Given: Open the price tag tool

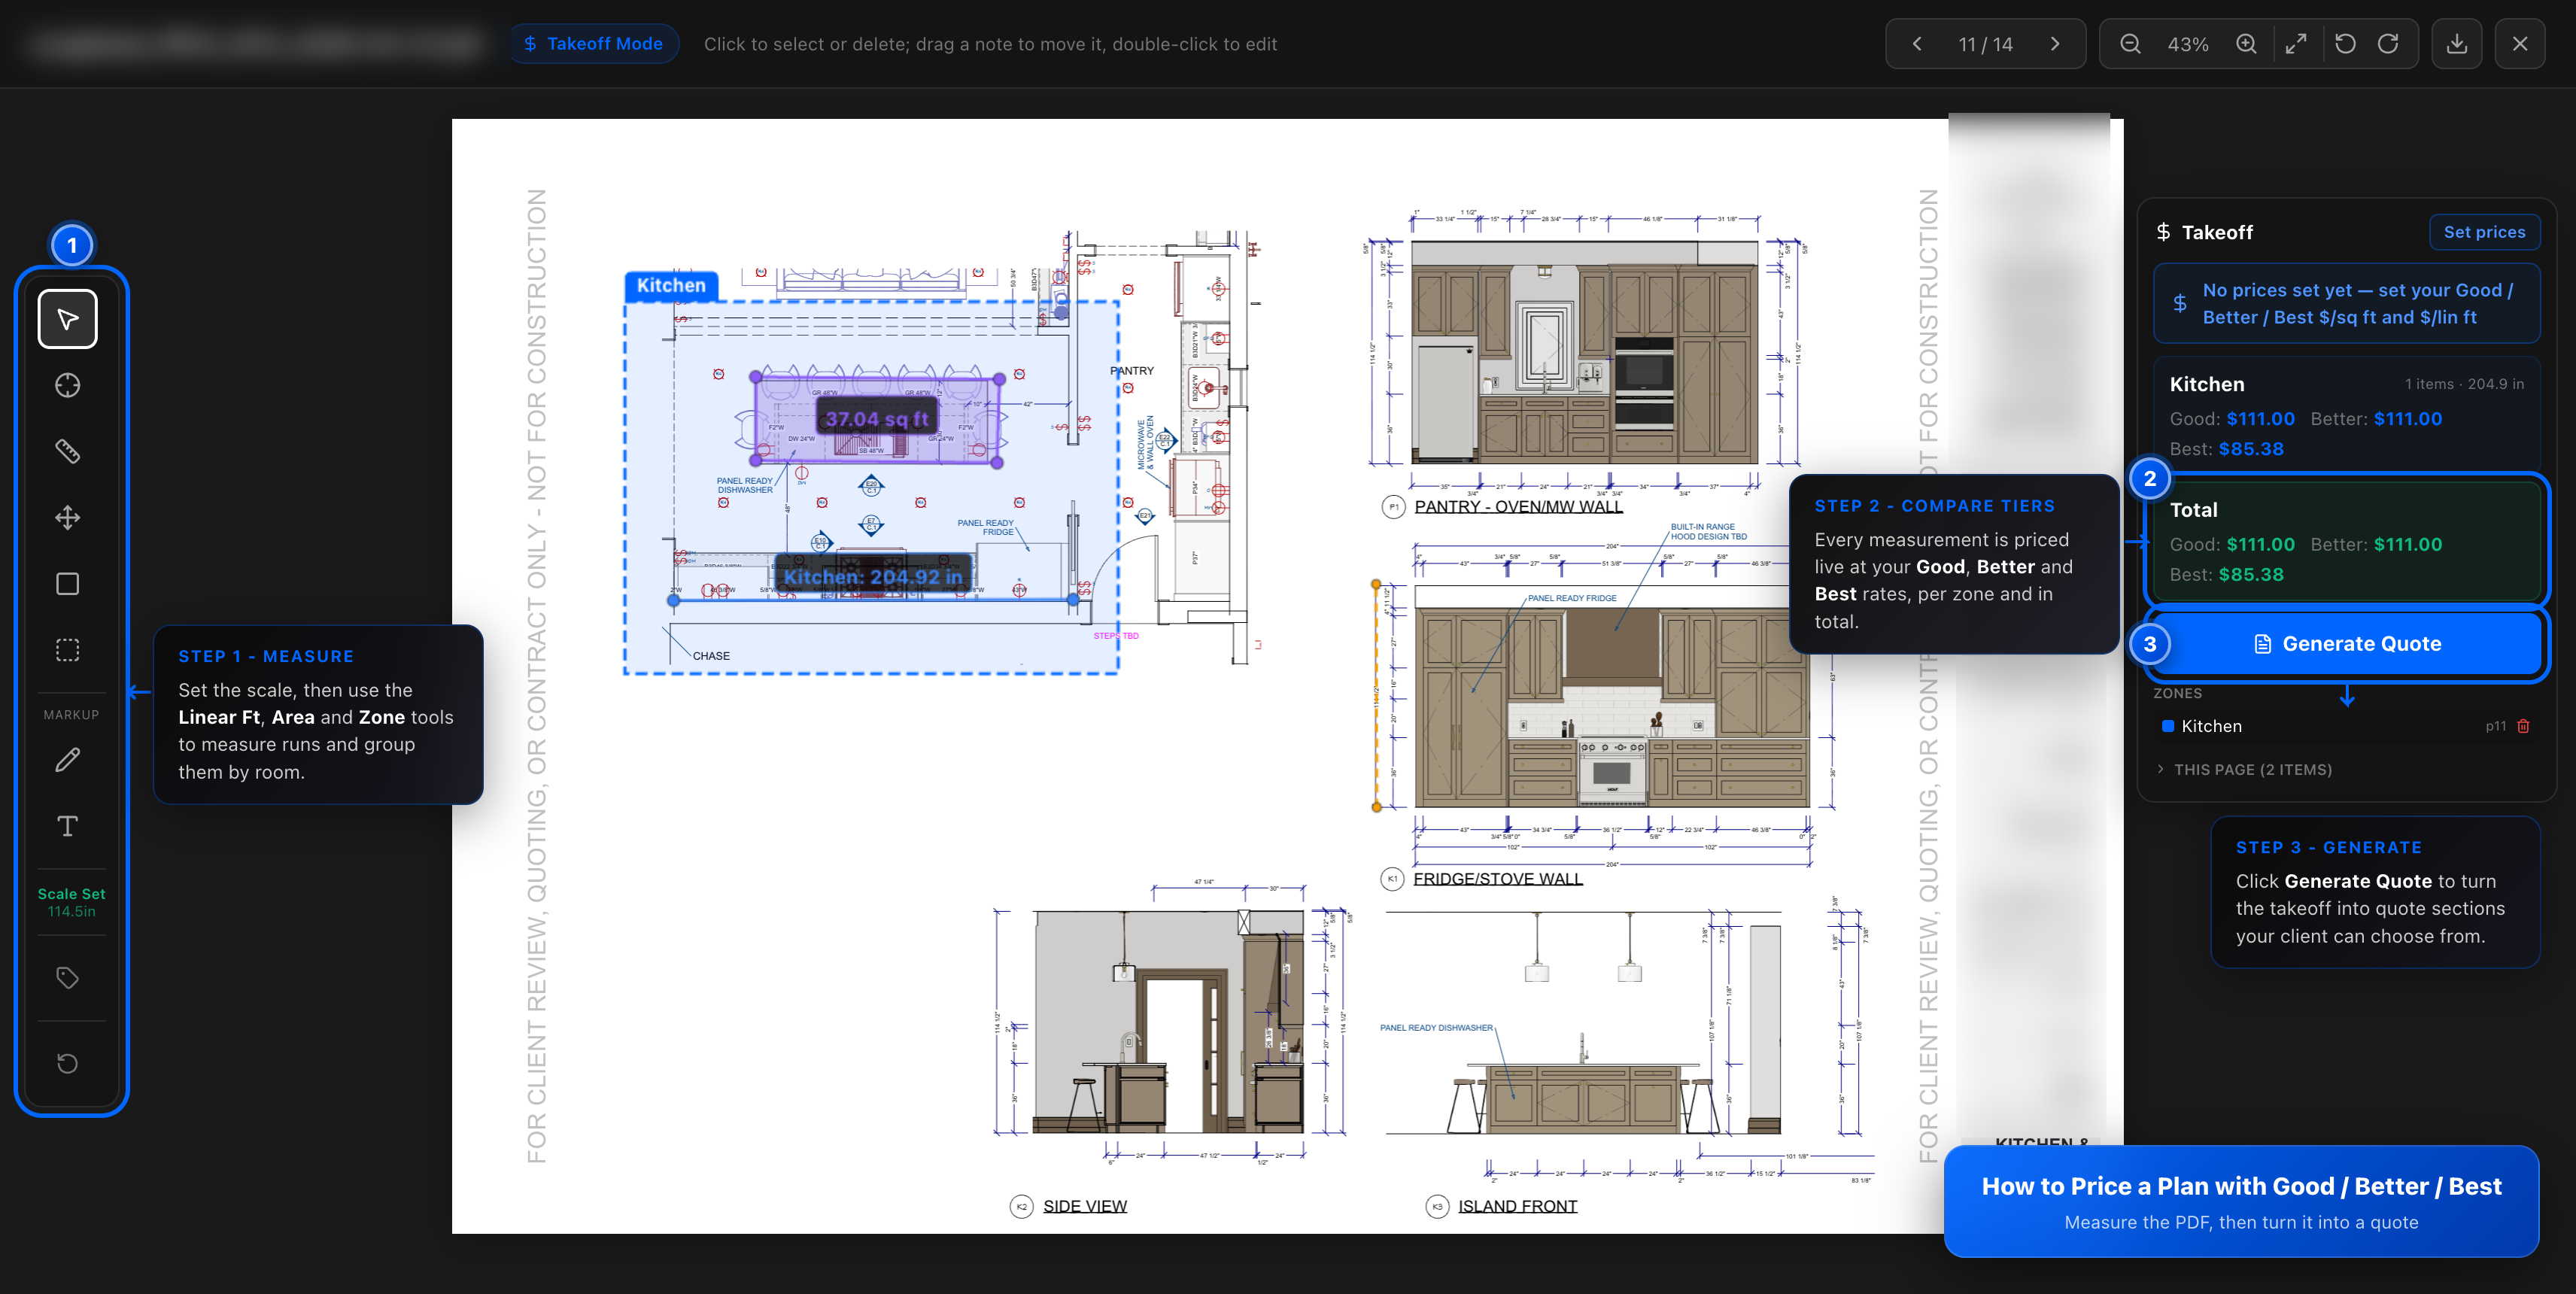Looking at the screenshot, I should pyautogui.click(x=68, y=978).
